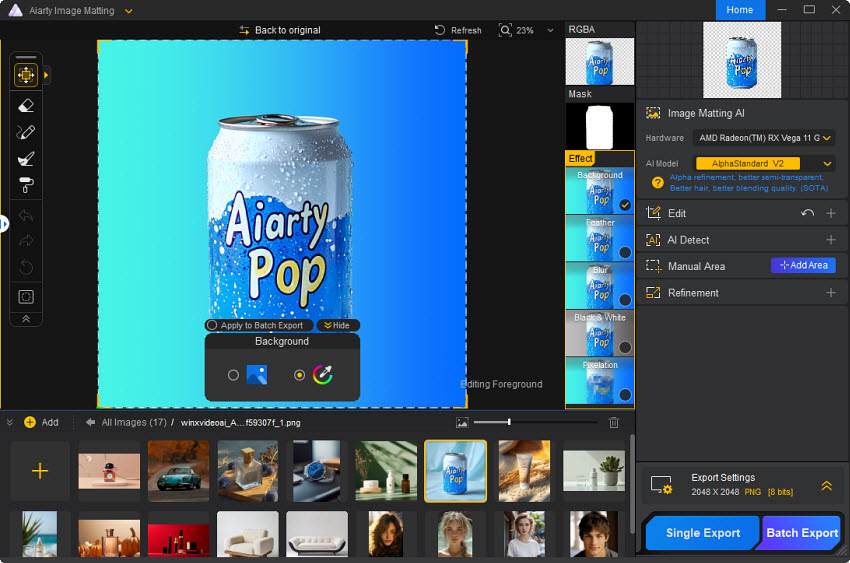Click the Edit undo arrow icon
The width and height of the screenshot is (850, 563).
coord(808,213)
